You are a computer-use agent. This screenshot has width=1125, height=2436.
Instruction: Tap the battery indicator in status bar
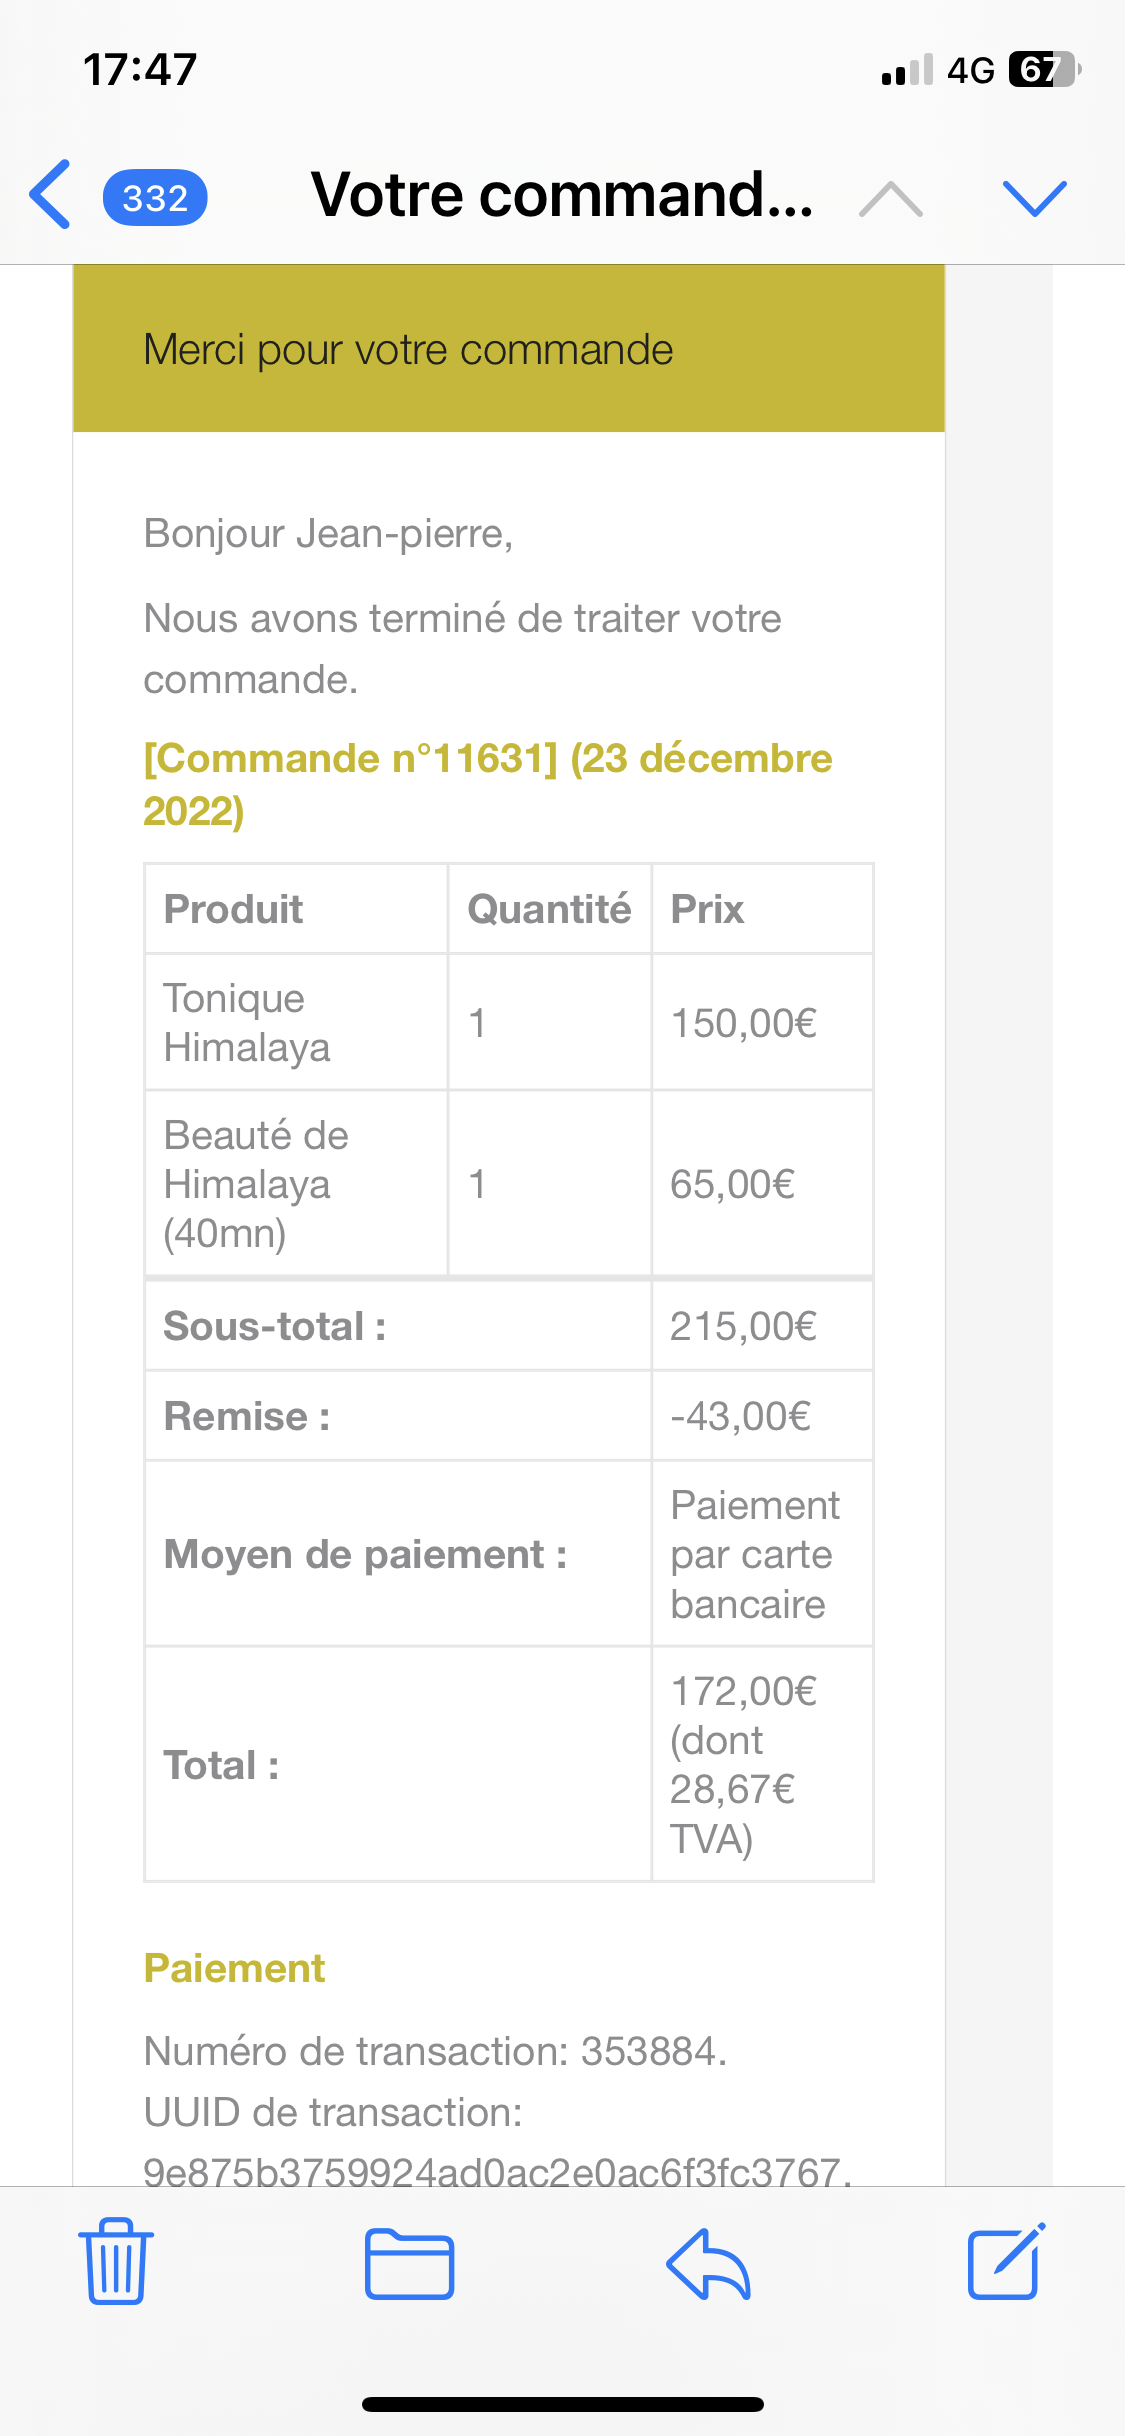(x=1045, y=69)
